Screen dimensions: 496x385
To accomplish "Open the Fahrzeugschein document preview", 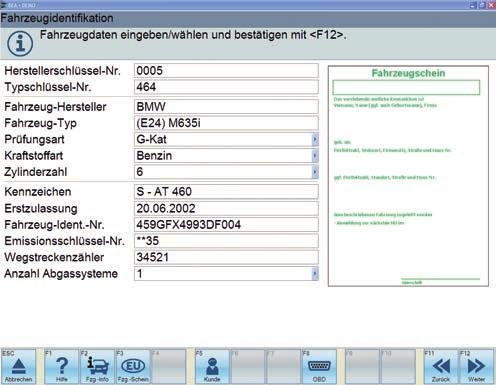I will [408, 176].
